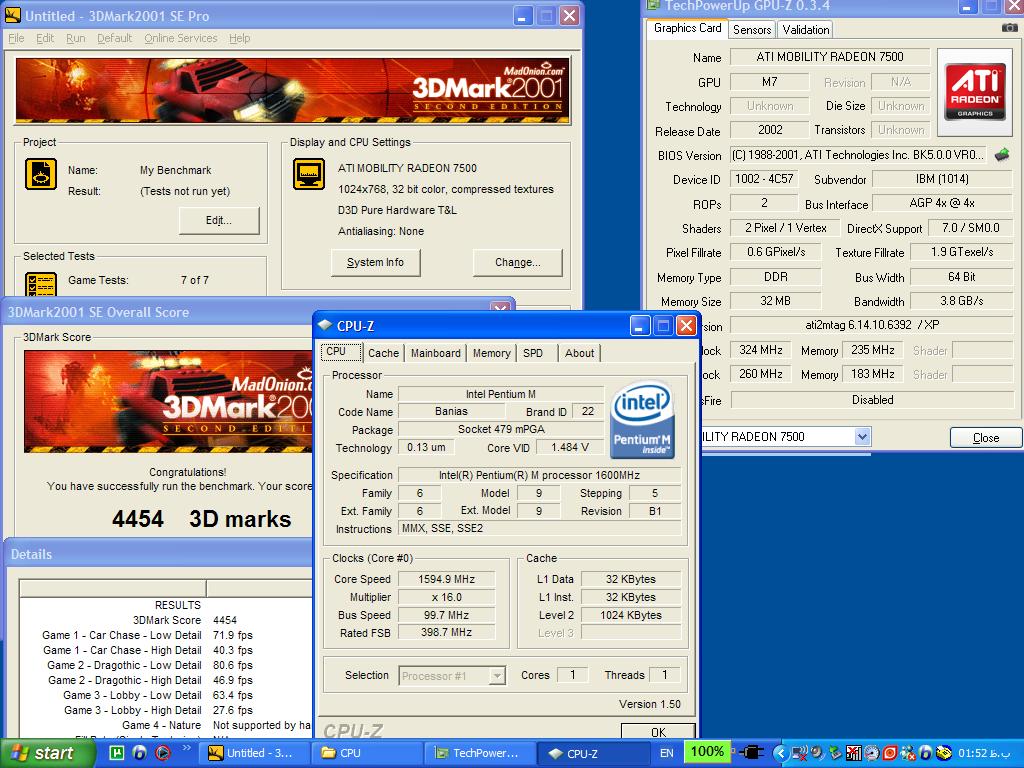Switch to TechPowerUp taskbar button
Viewport: 1024px width, 768px height.
point(481,753)
